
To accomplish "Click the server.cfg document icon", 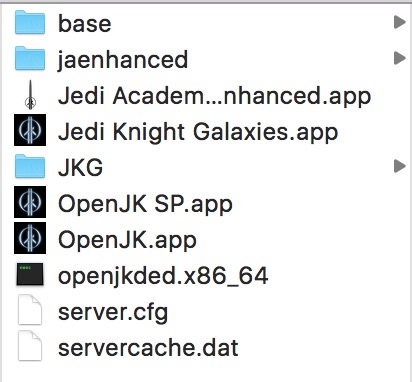I will 30,310.
